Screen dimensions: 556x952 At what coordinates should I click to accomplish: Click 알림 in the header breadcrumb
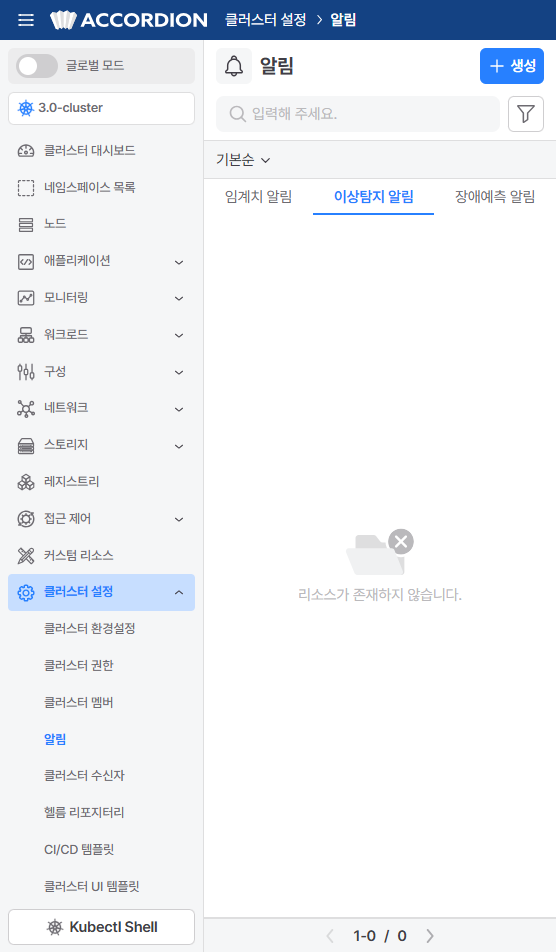pyautogui.click(x=343, y=20)
